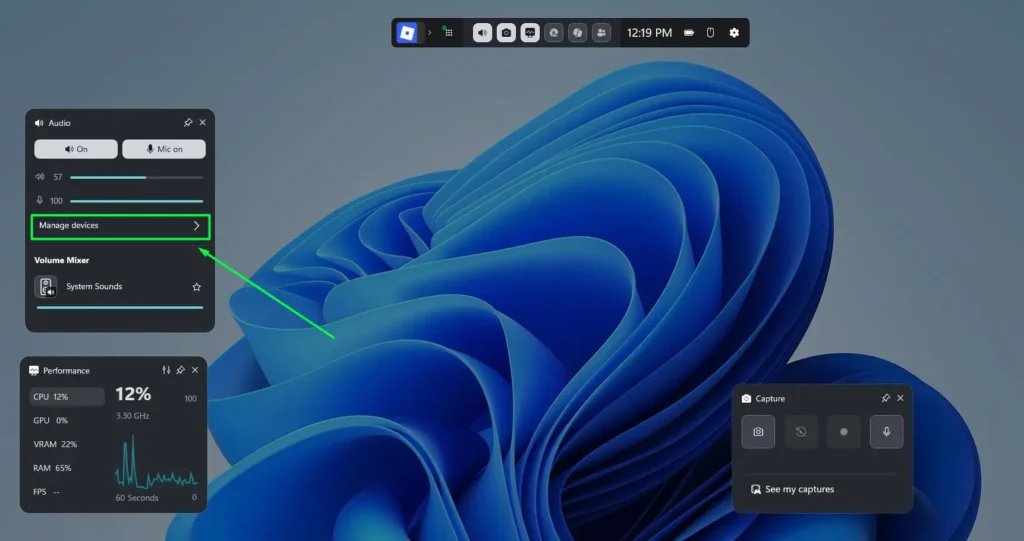The width and height of the screenshot is (1024, 541).
Task: Mute microphone with Mic on button
Action: pos(164,149)
